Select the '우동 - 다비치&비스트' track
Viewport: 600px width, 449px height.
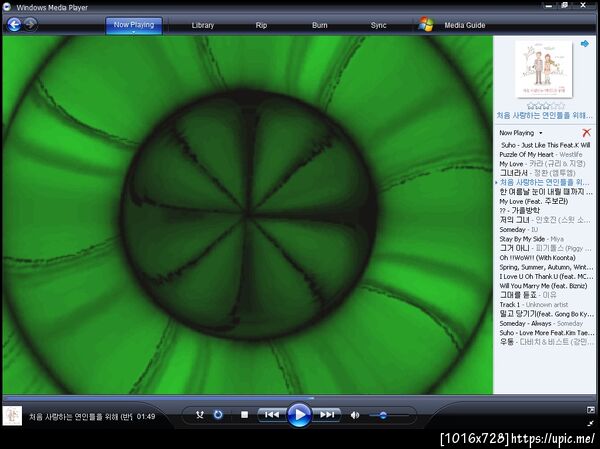point(545,342)
